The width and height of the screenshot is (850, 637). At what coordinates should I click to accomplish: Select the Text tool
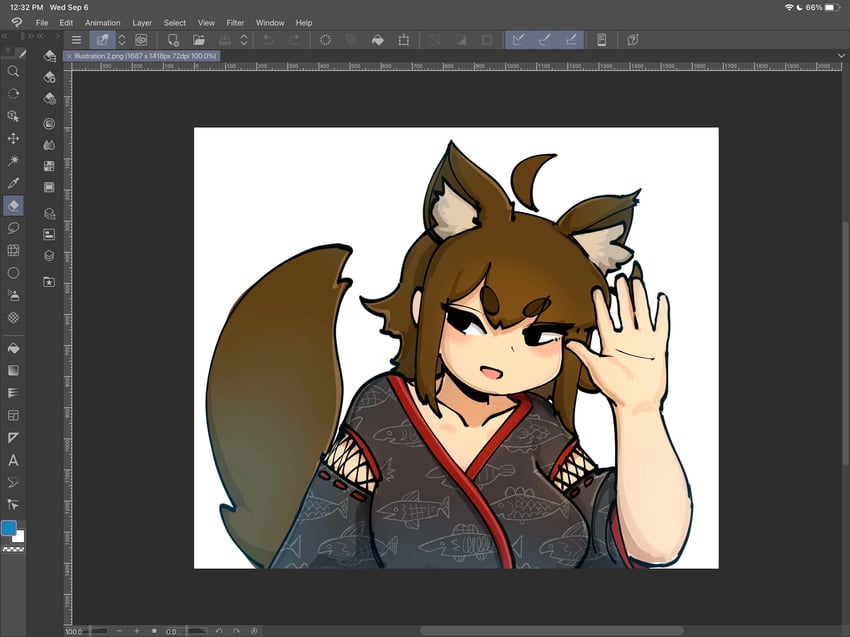[14, 460]
